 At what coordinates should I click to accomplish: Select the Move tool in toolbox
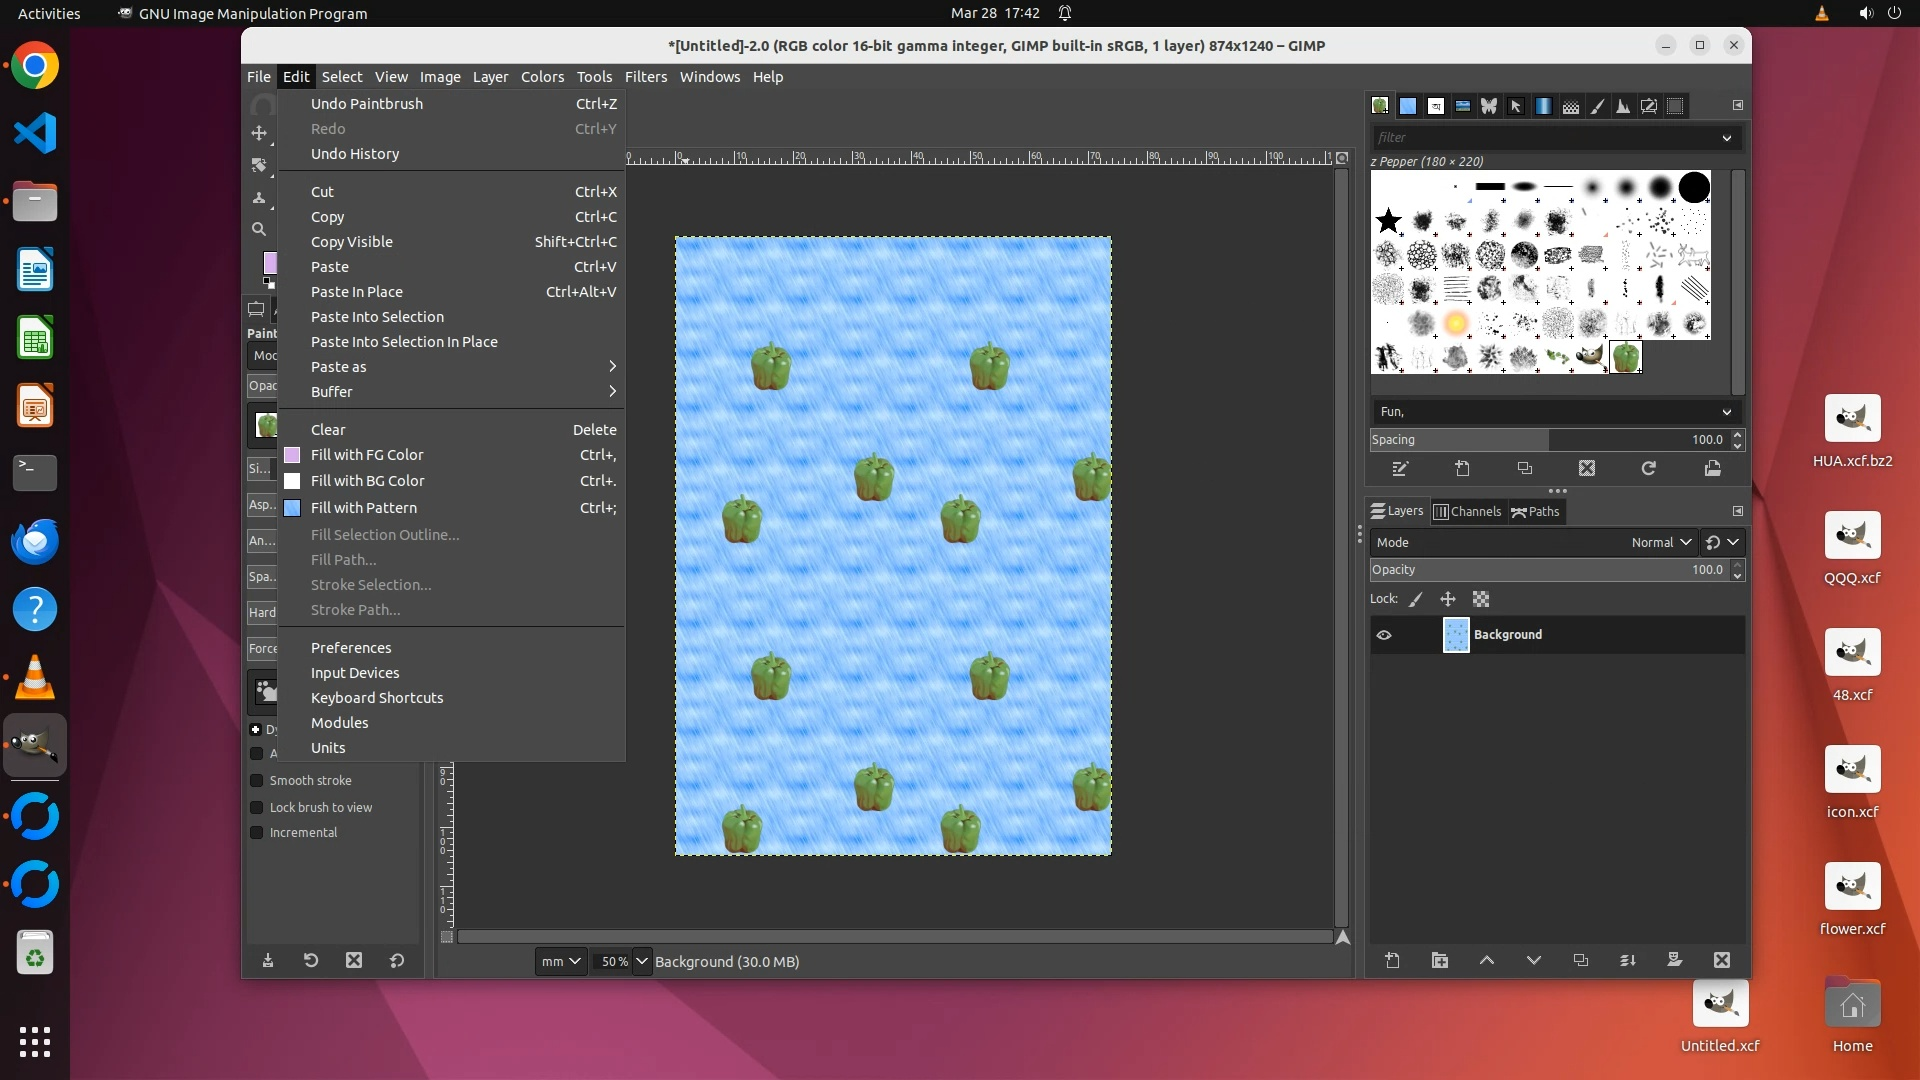259,133
